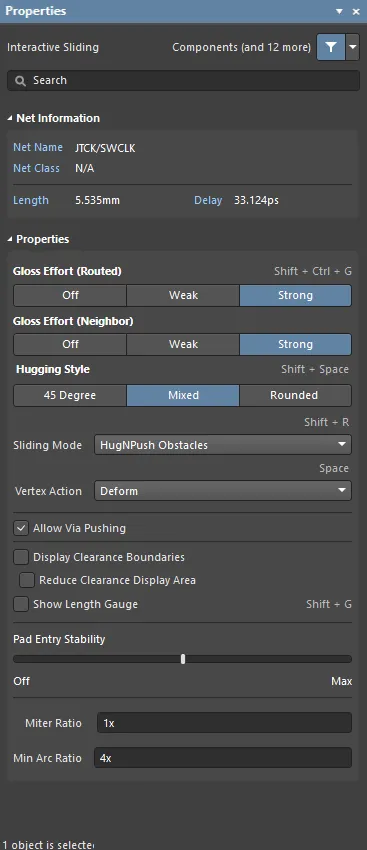
Task: Choose Rounded hugging style
Action: (295, 395)
